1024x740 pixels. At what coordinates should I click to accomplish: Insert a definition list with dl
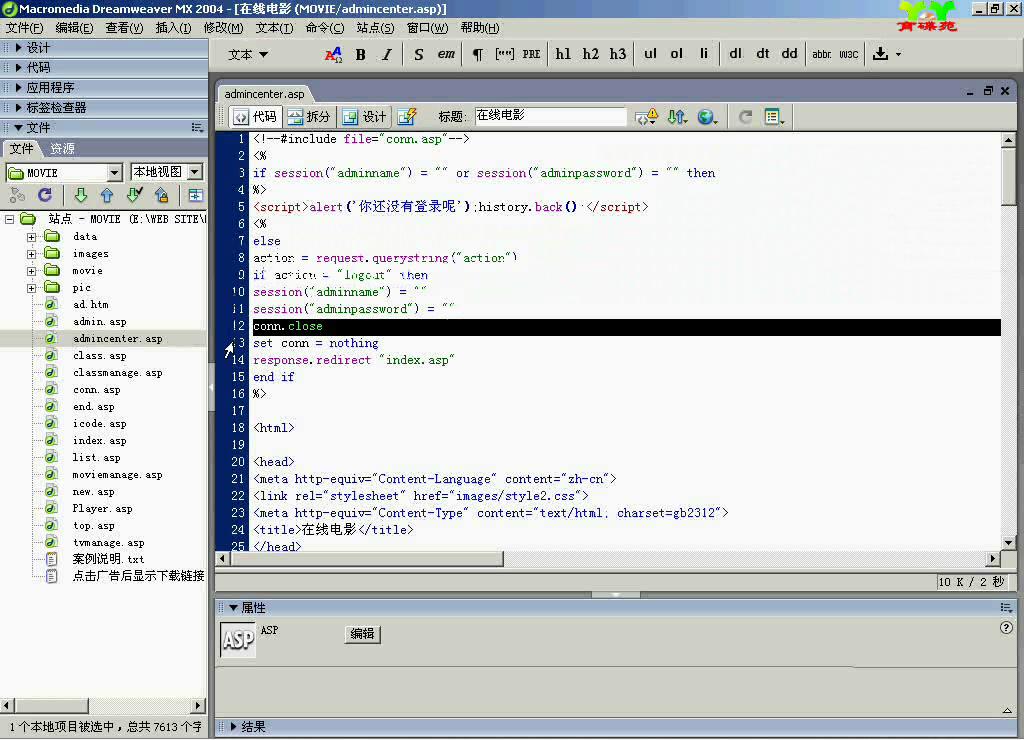735,54
